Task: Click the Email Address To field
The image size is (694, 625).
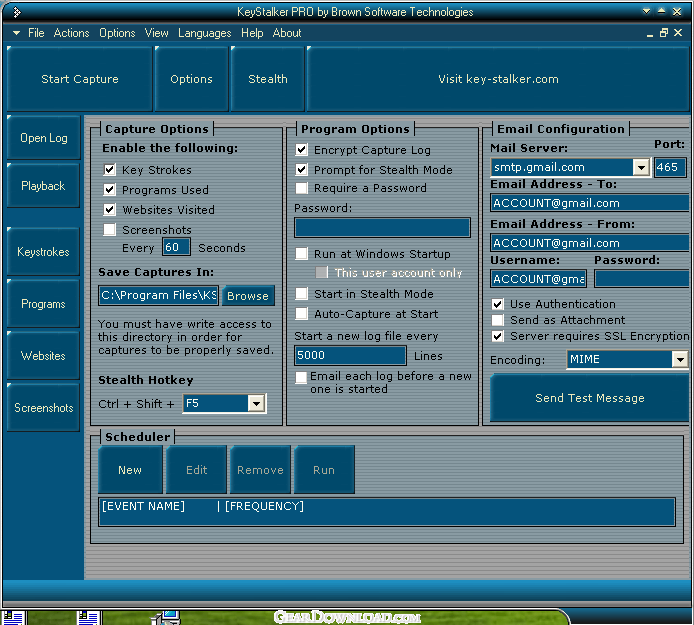Action: (x=590, y=203)
